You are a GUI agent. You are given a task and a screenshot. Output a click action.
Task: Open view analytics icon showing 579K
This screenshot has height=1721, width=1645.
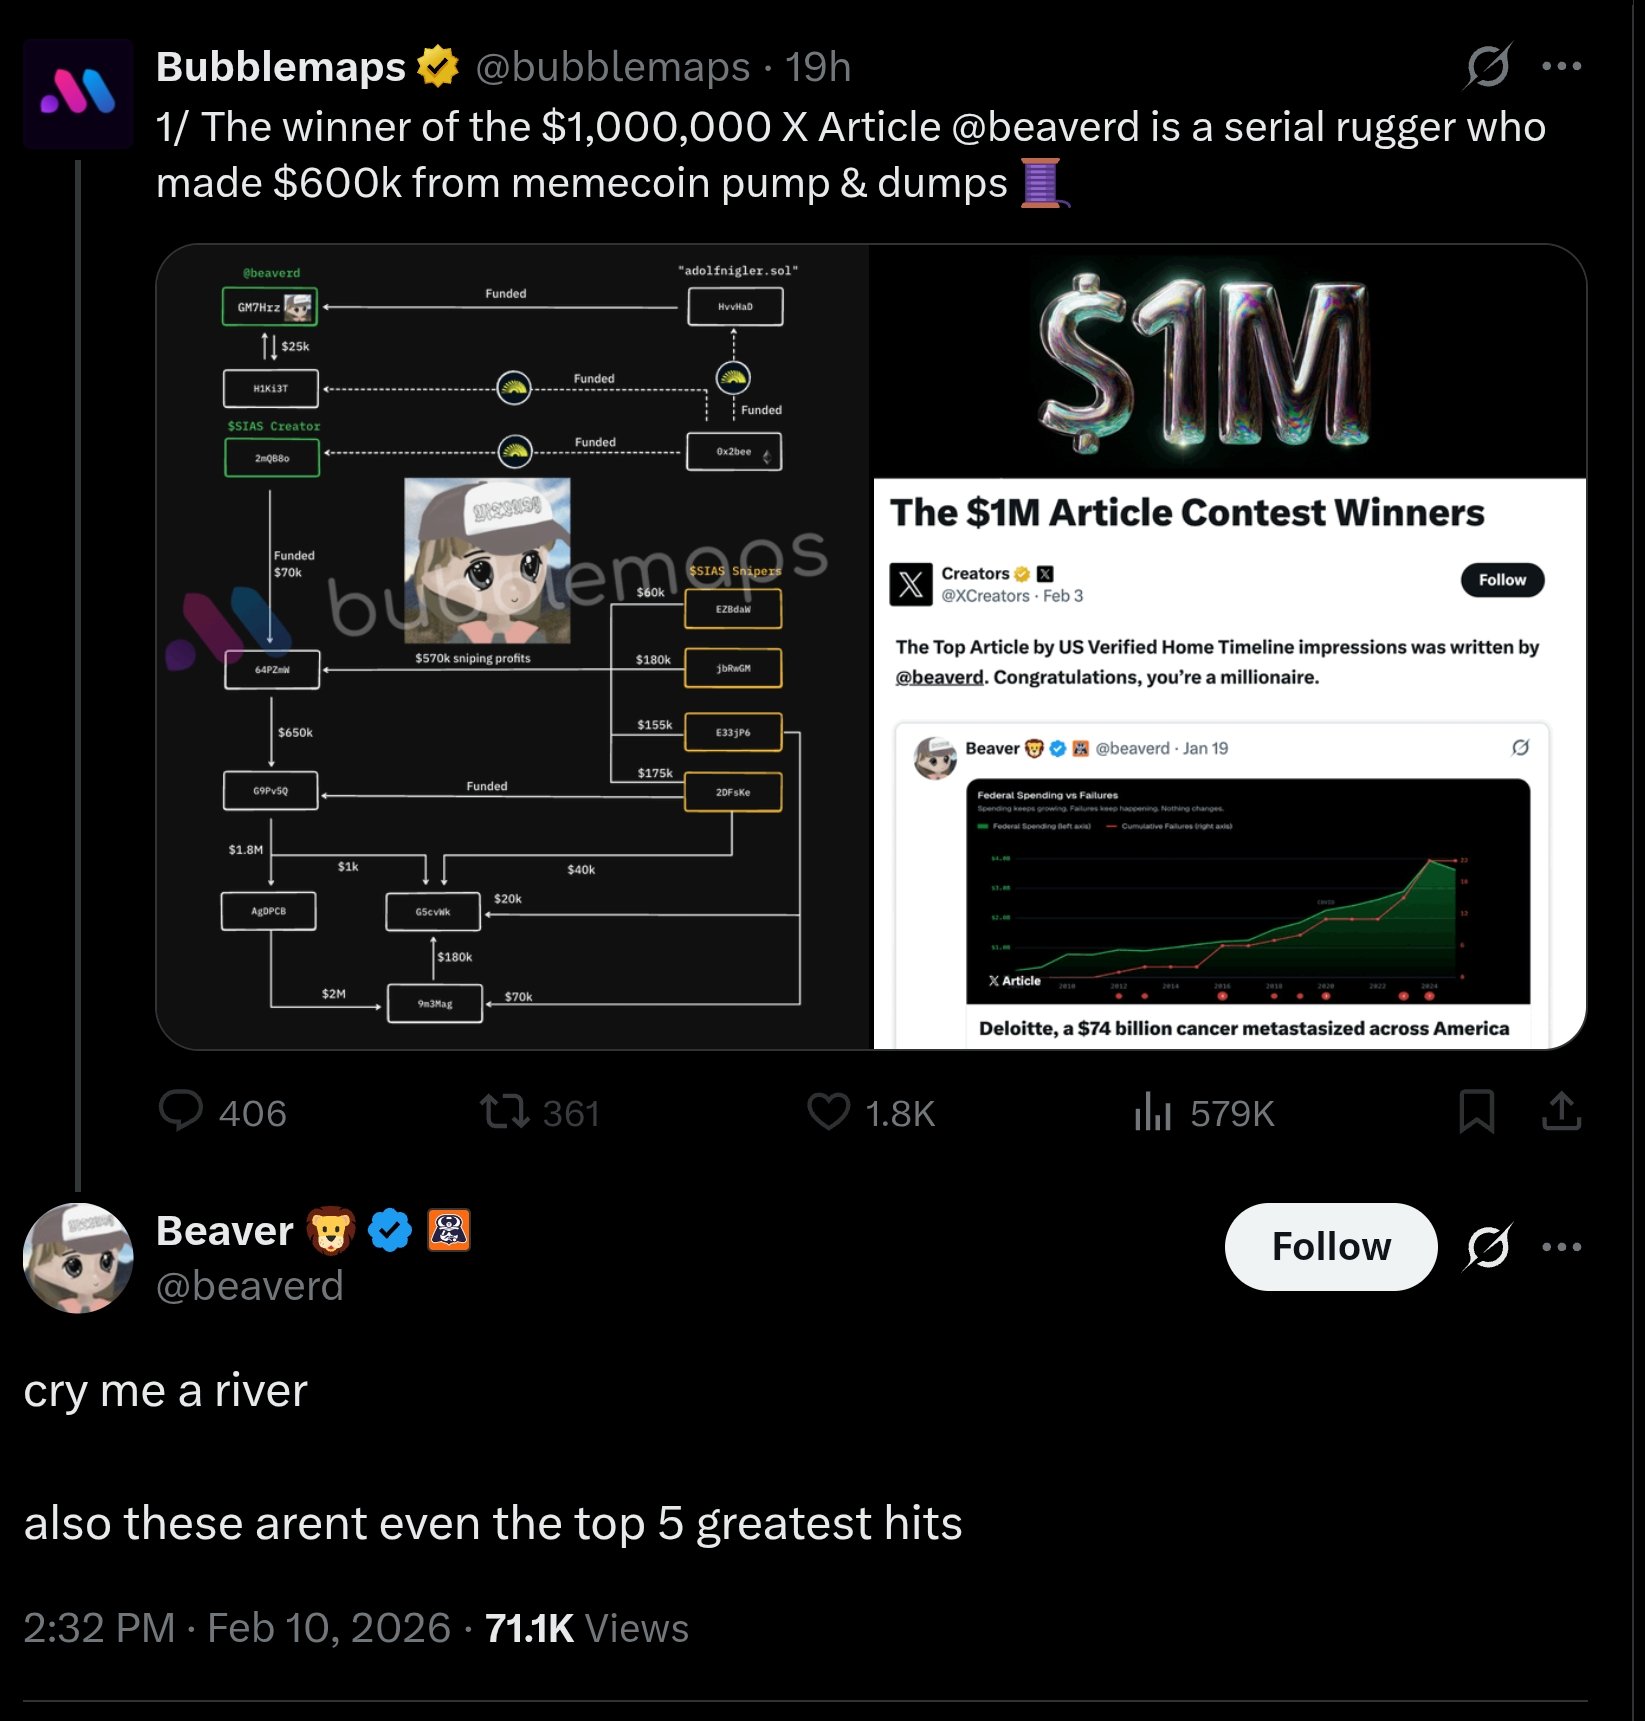point(1153,1111)
